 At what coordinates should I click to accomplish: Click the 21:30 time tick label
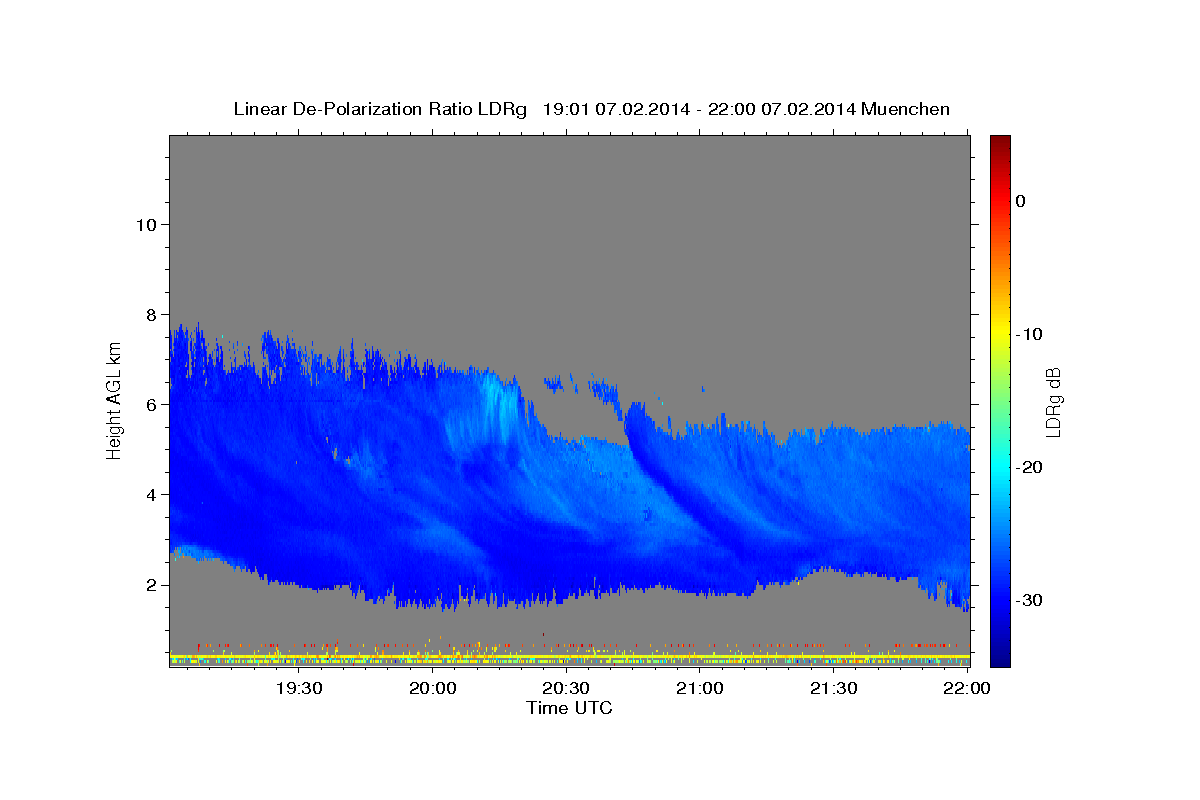click(x=833, y=688)
